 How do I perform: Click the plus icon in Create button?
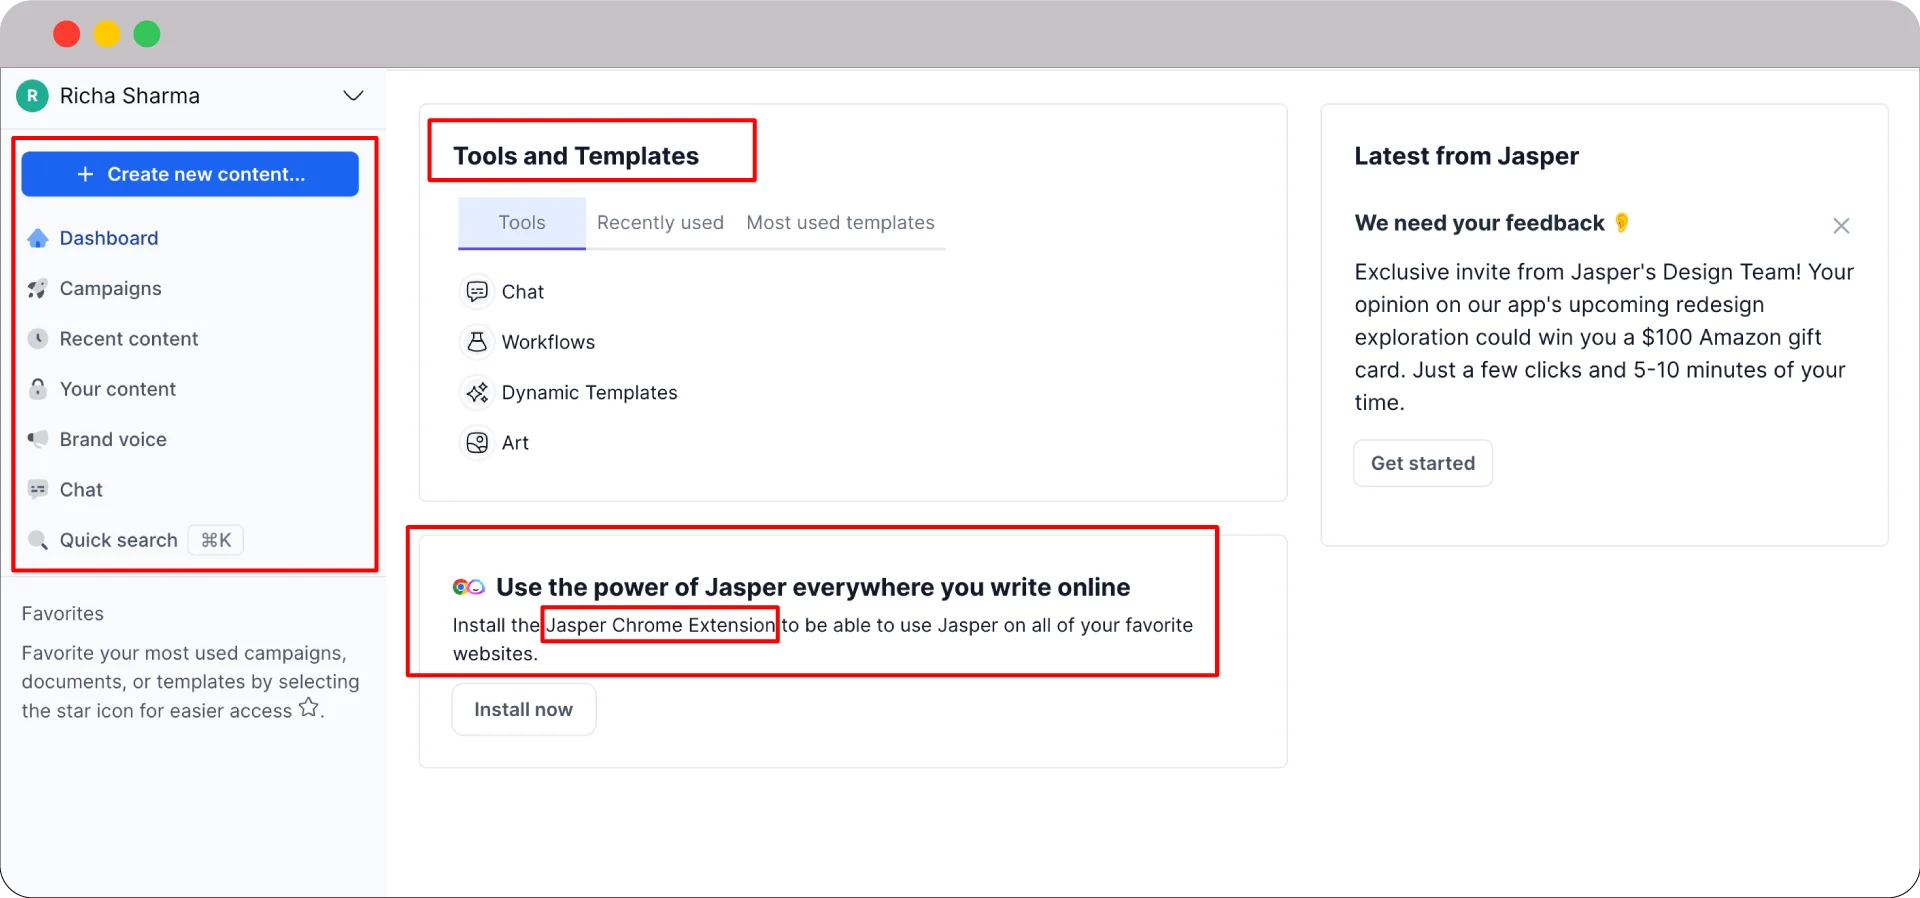[86, 174]
